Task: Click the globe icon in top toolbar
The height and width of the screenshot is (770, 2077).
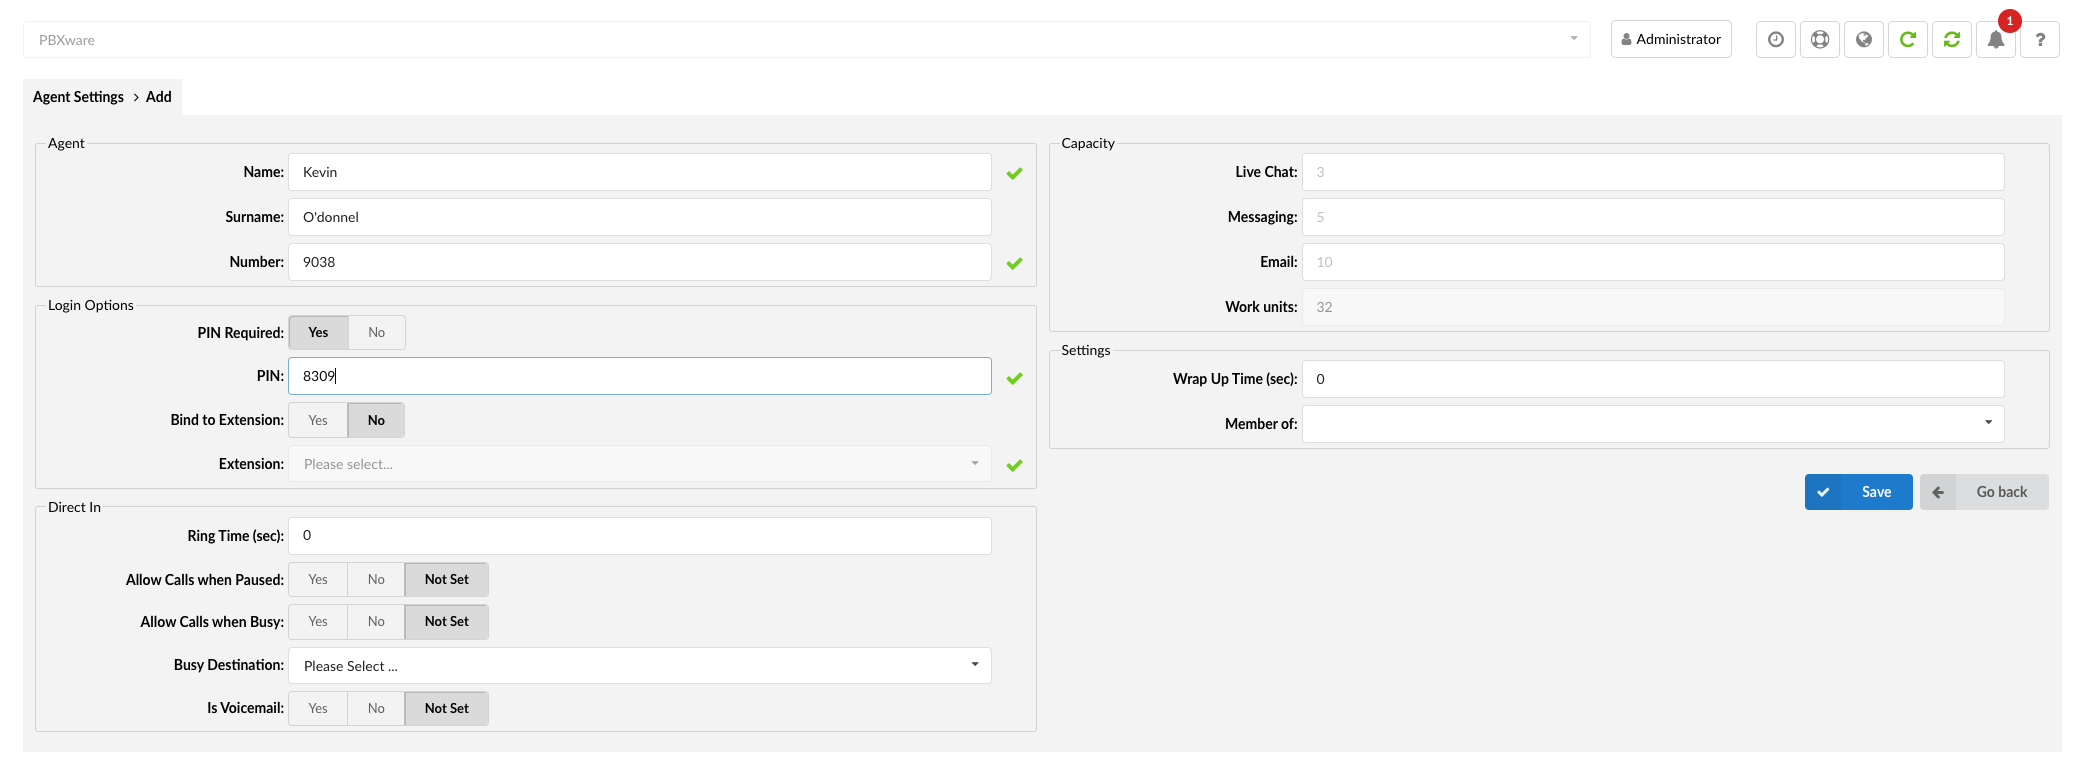Action: [1863, 40]
